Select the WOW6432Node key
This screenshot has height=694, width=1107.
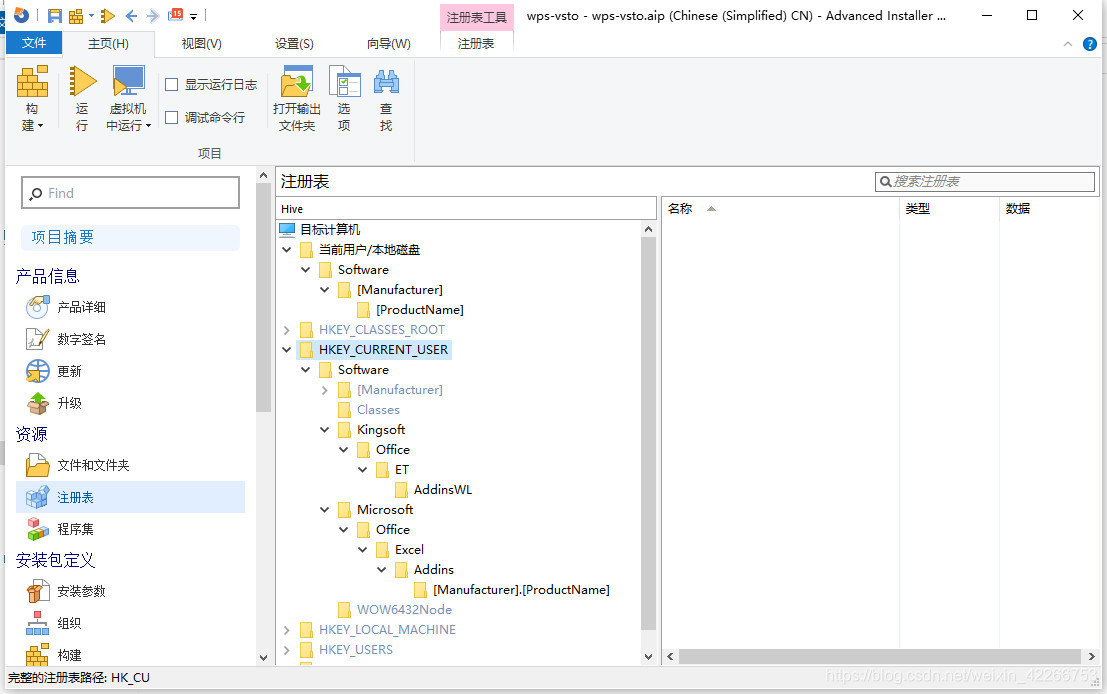(x=404, y=609)
